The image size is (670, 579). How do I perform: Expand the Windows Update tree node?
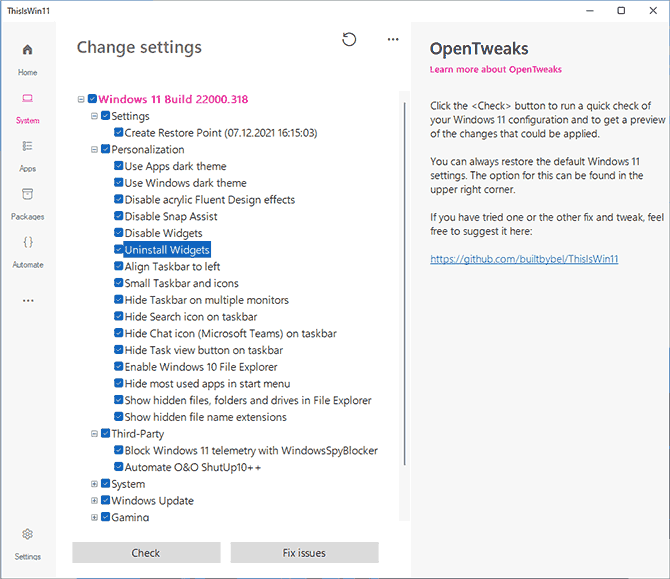[x=94, y=500]
